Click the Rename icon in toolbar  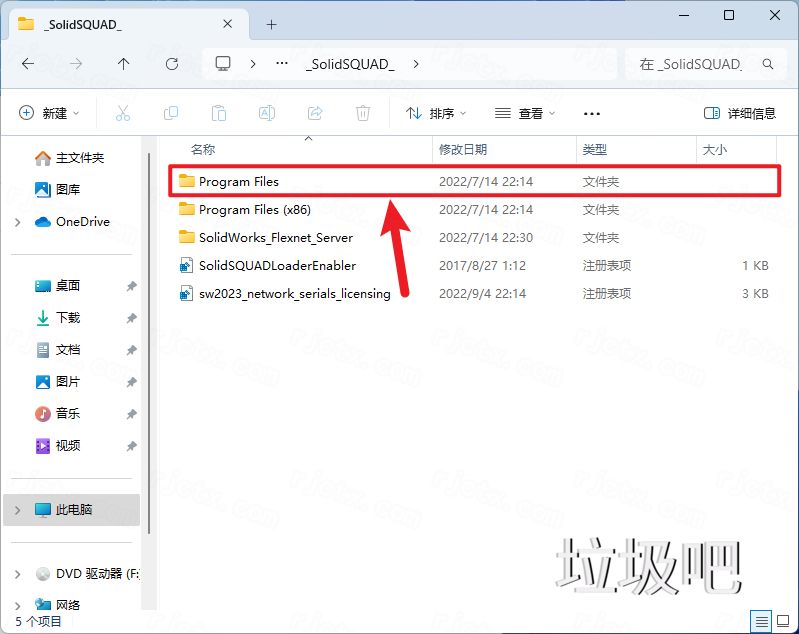tap(267, 113)
